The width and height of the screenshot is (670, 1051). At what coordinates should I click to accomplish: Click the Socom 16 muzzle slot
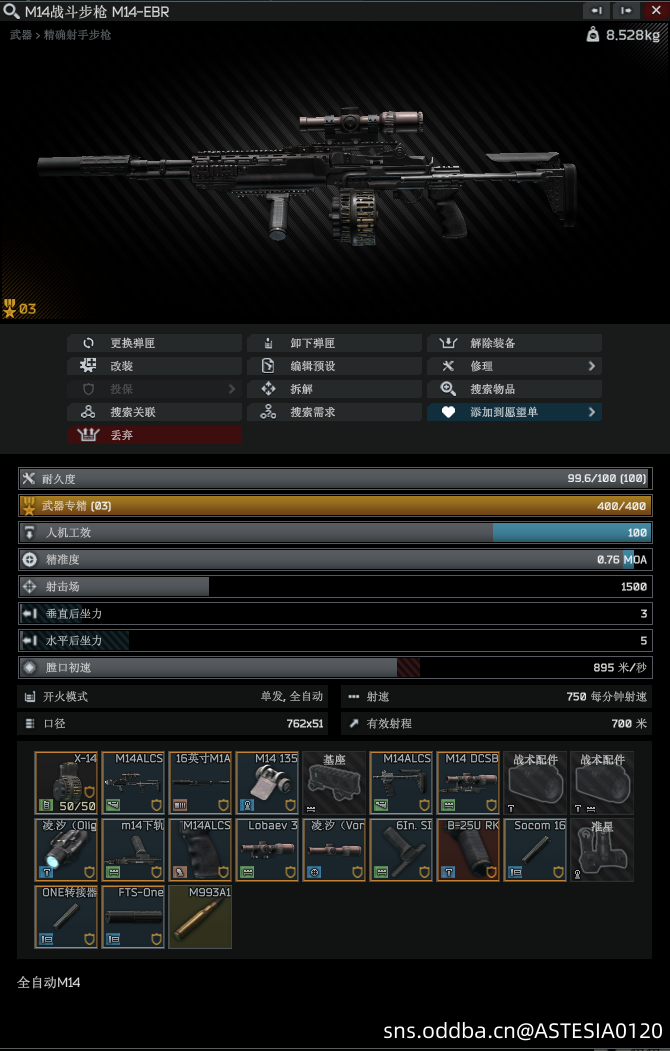[535, 849]
